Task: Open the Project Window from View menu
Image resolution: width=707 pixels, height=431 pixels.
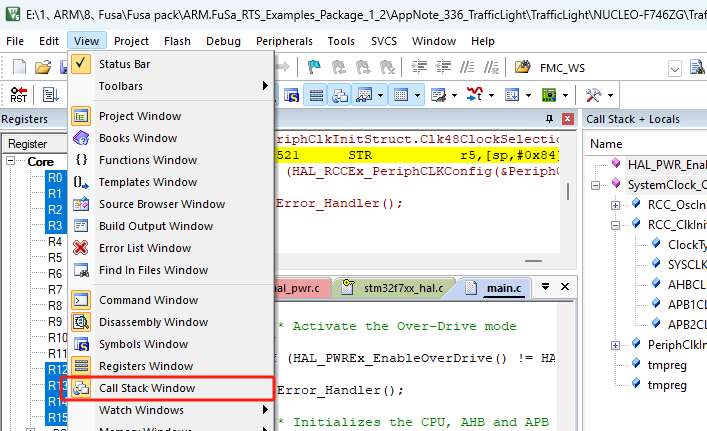Action: 139,116
